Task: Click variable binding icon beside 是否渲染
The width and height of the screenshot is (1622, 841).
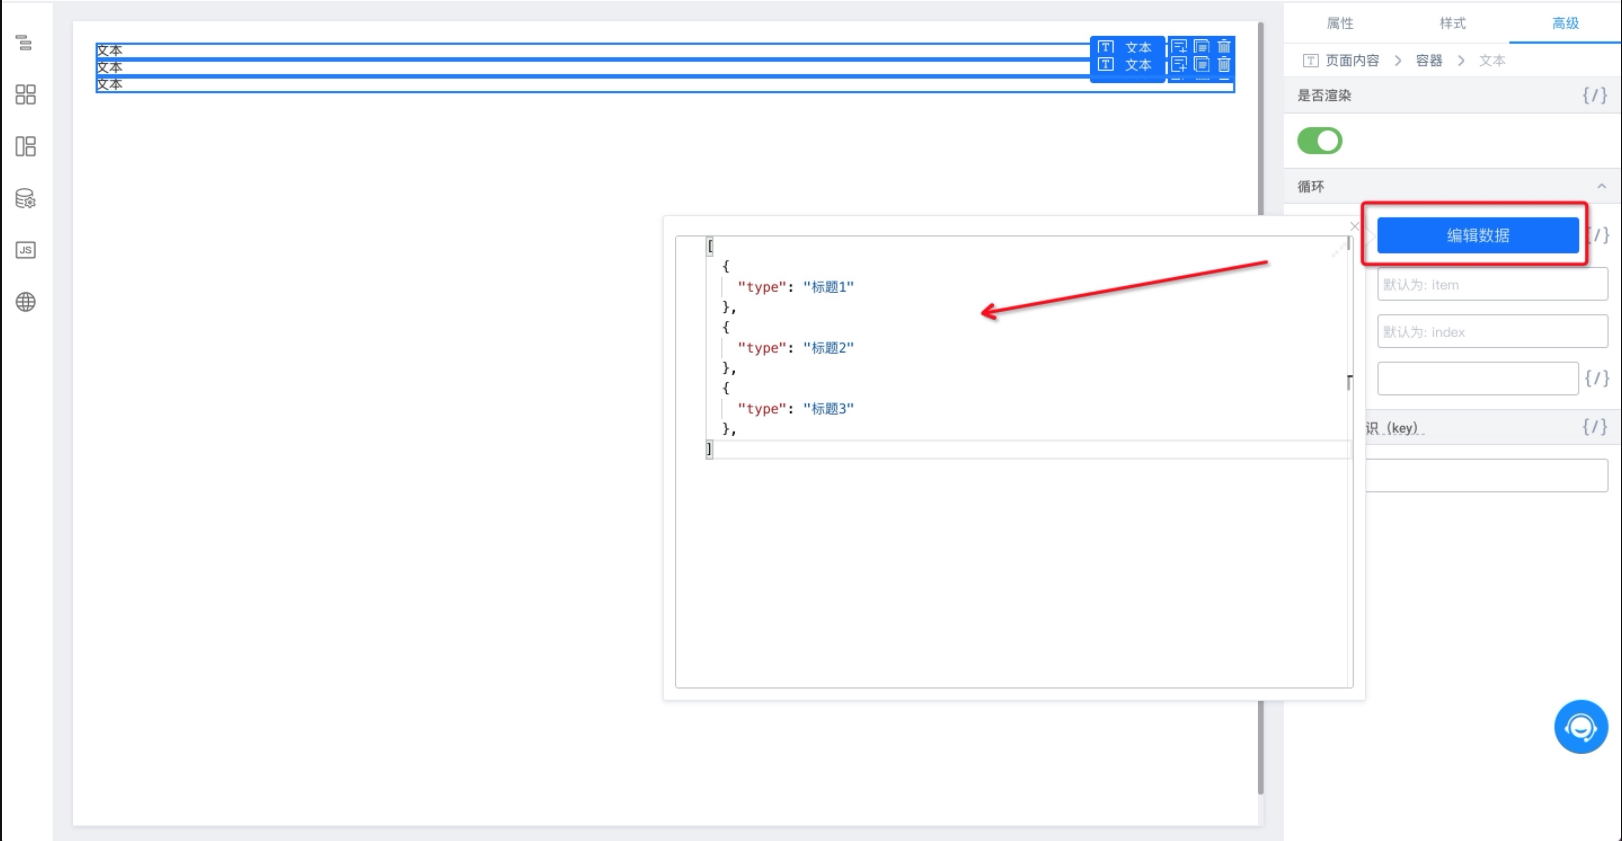Action: click(x=1595, y=95)
